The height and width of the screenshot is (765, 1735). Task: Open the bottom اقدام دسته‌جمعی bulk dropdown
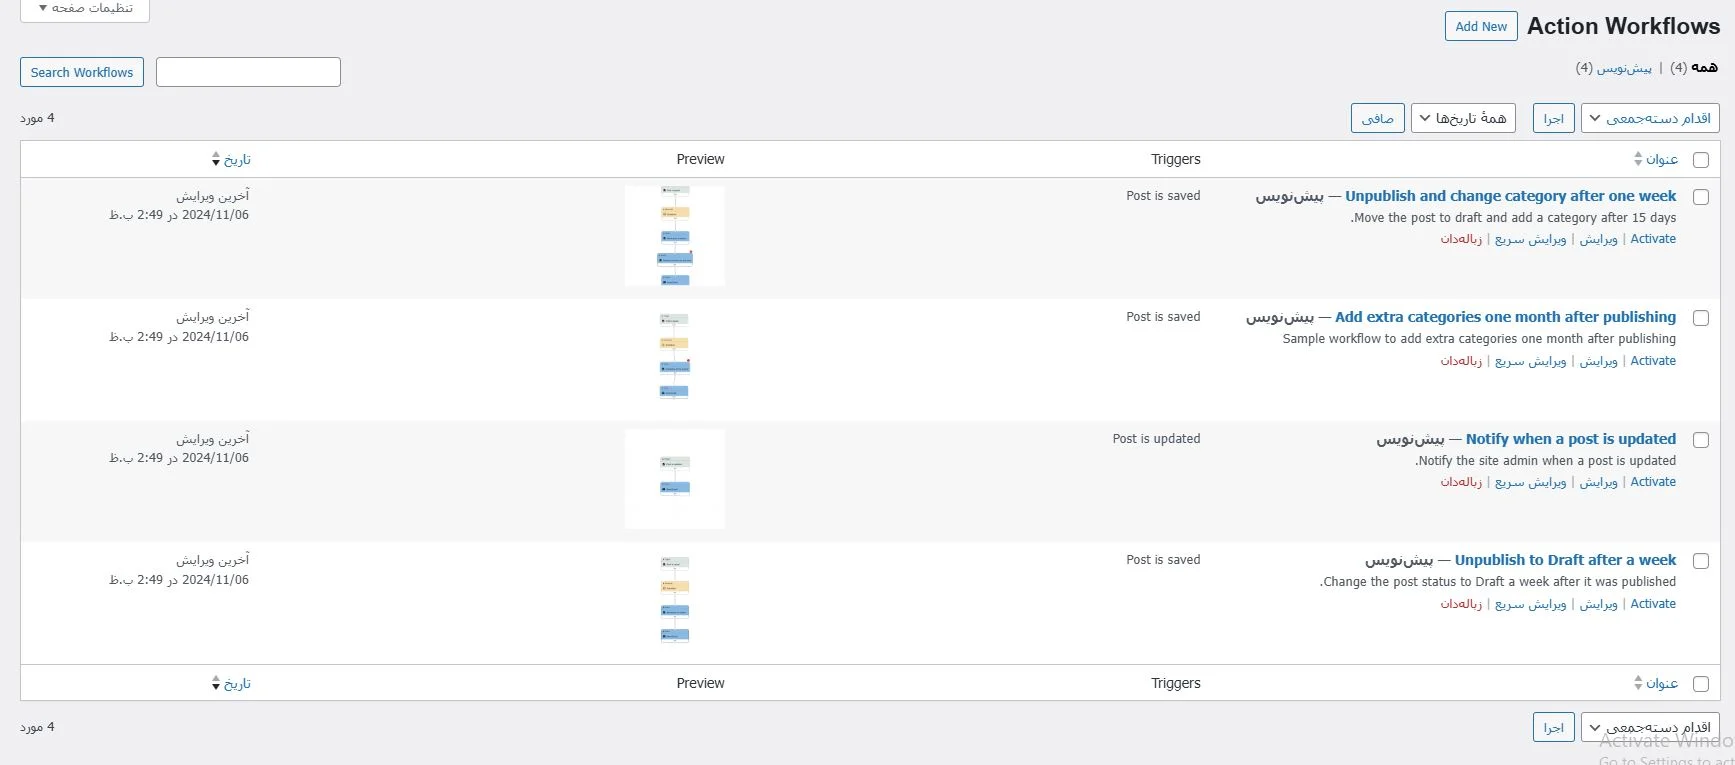[x=1650, y=727]
